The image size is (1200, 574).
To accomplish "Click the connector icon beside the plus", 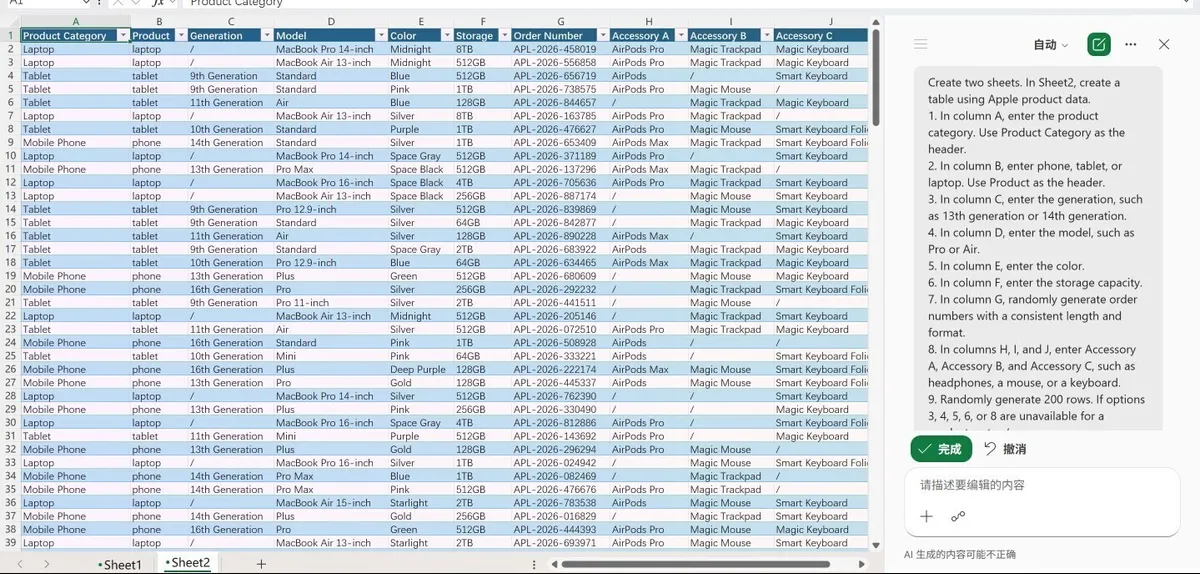I will (958, 516).
